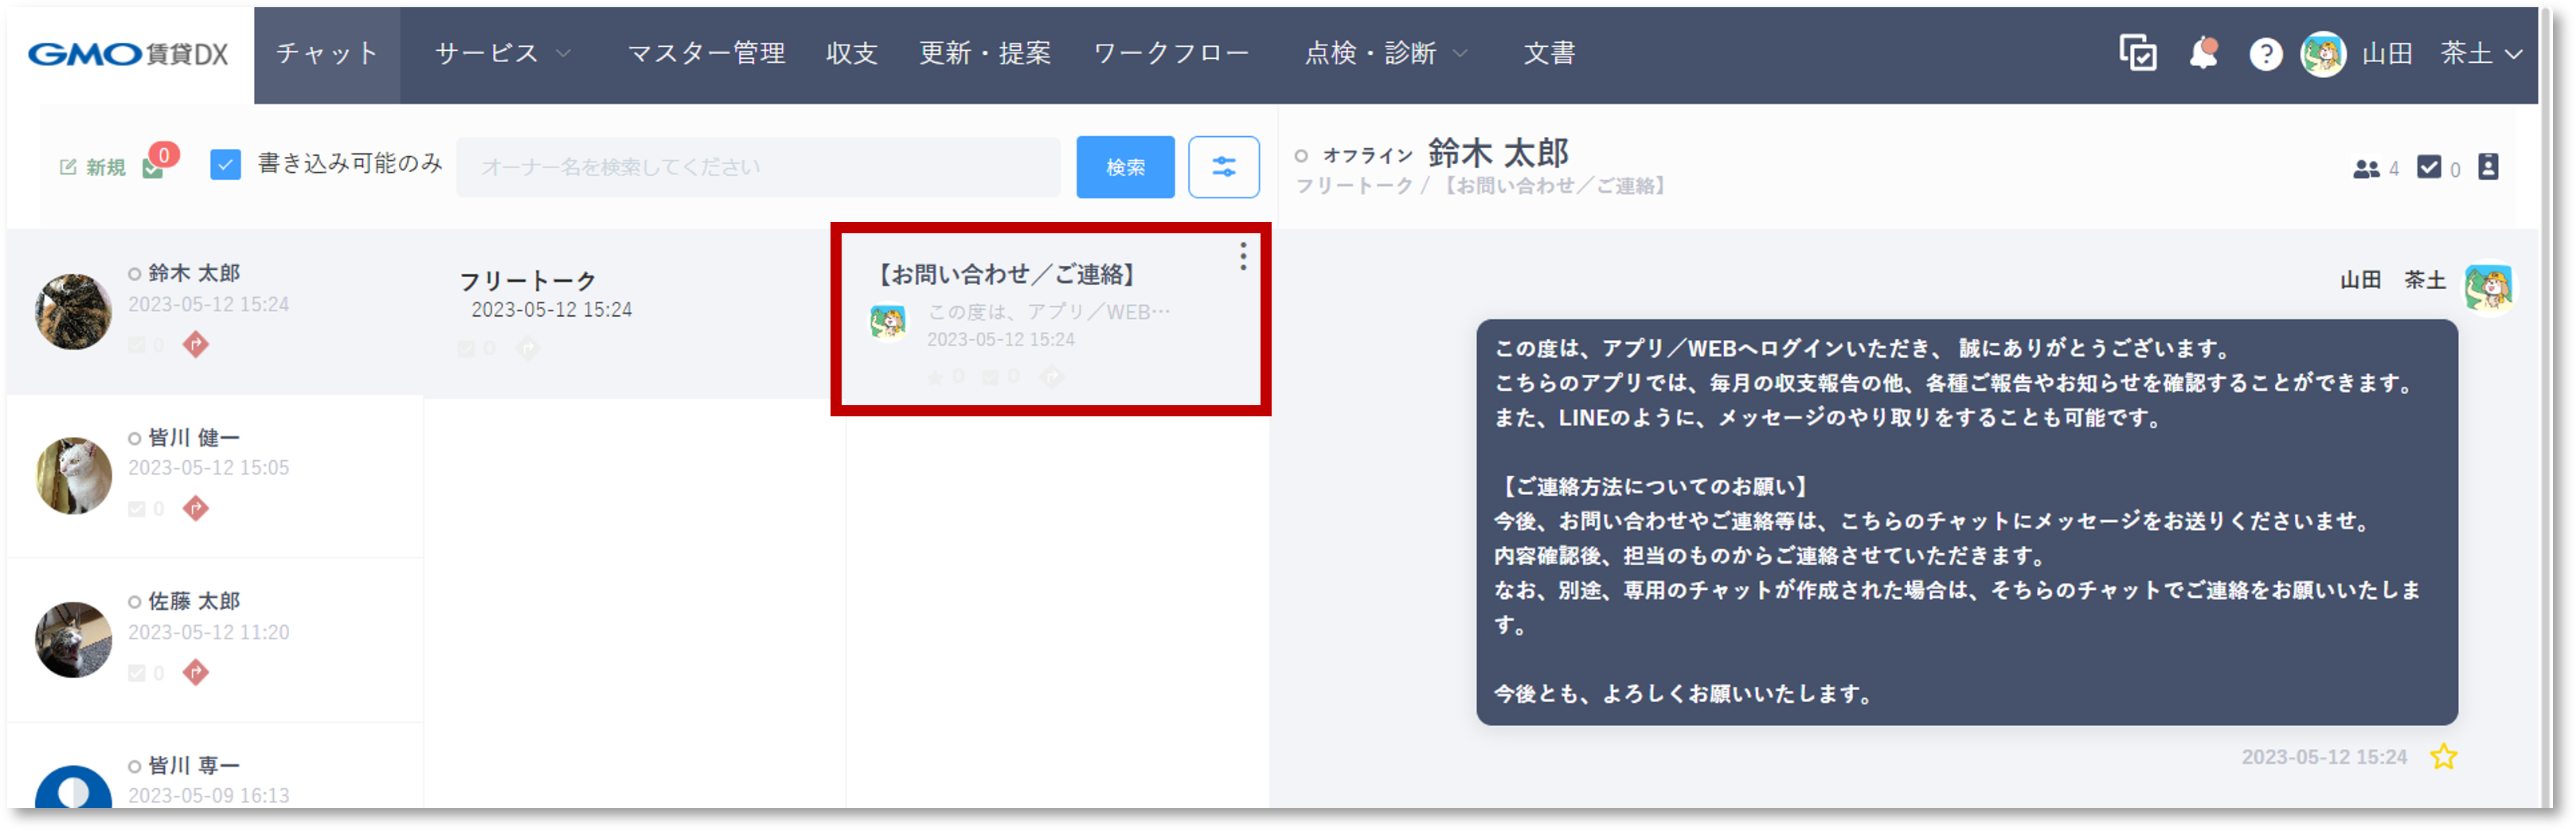Click the 新規 new chat button
The width and height of the screenshot is (2576, 831).
pyautogui.click(x=94, y=167)
